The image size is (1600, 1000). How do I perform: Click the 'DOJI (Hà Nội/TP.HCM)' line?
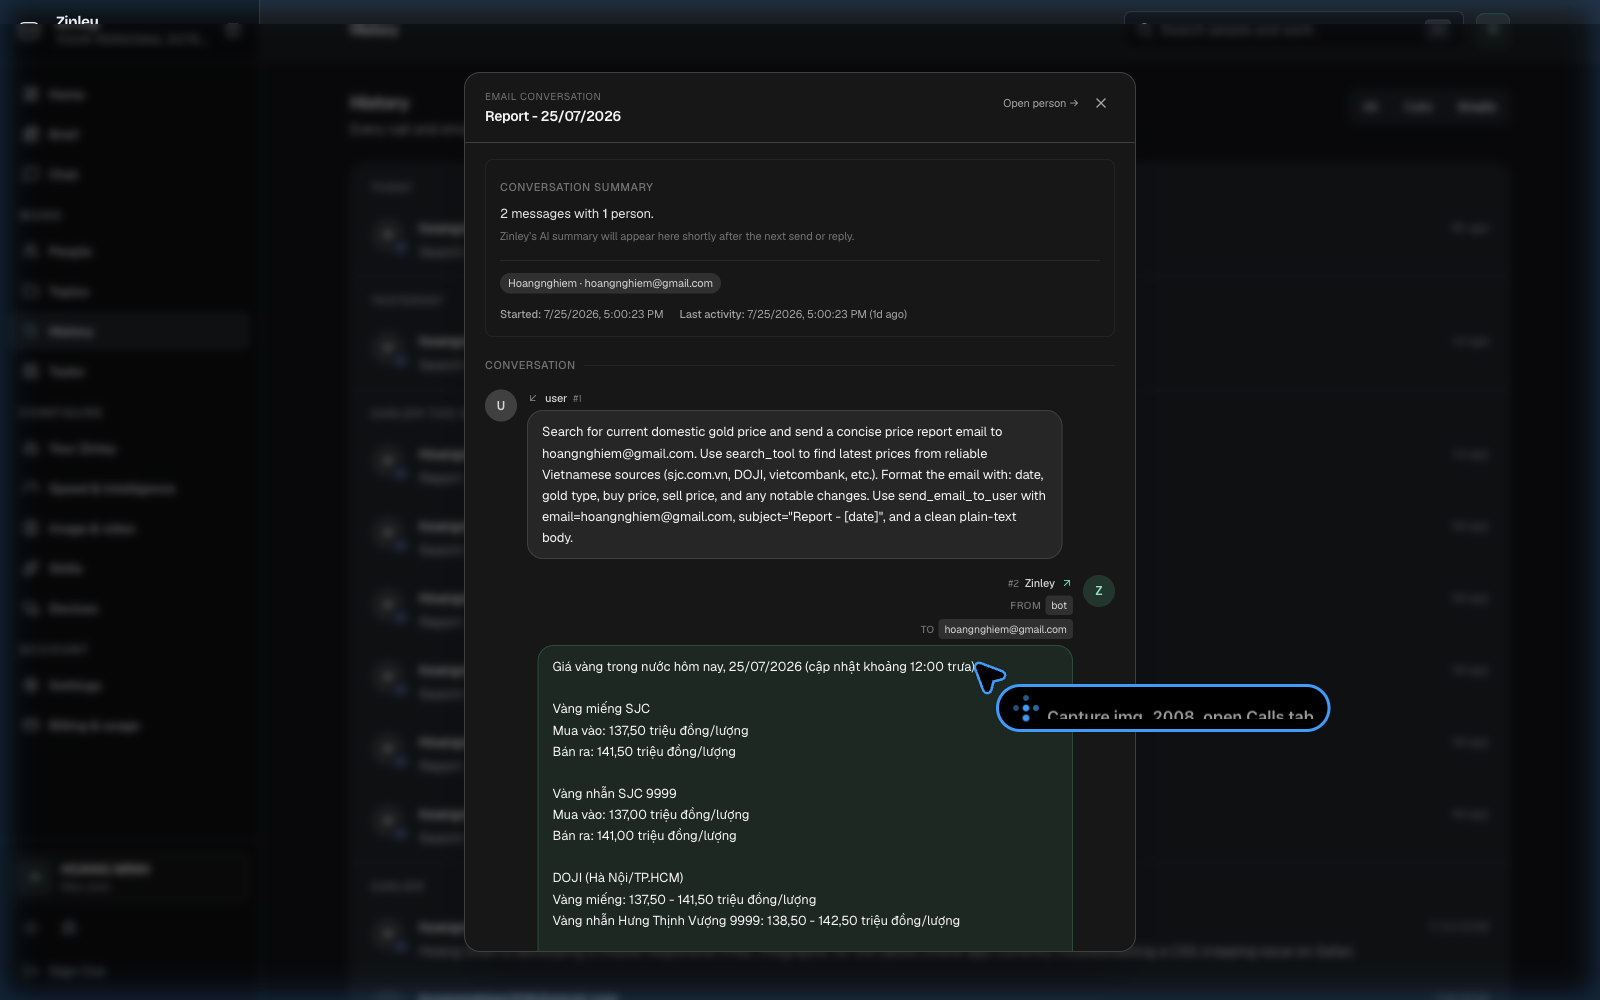pos(618,878)
